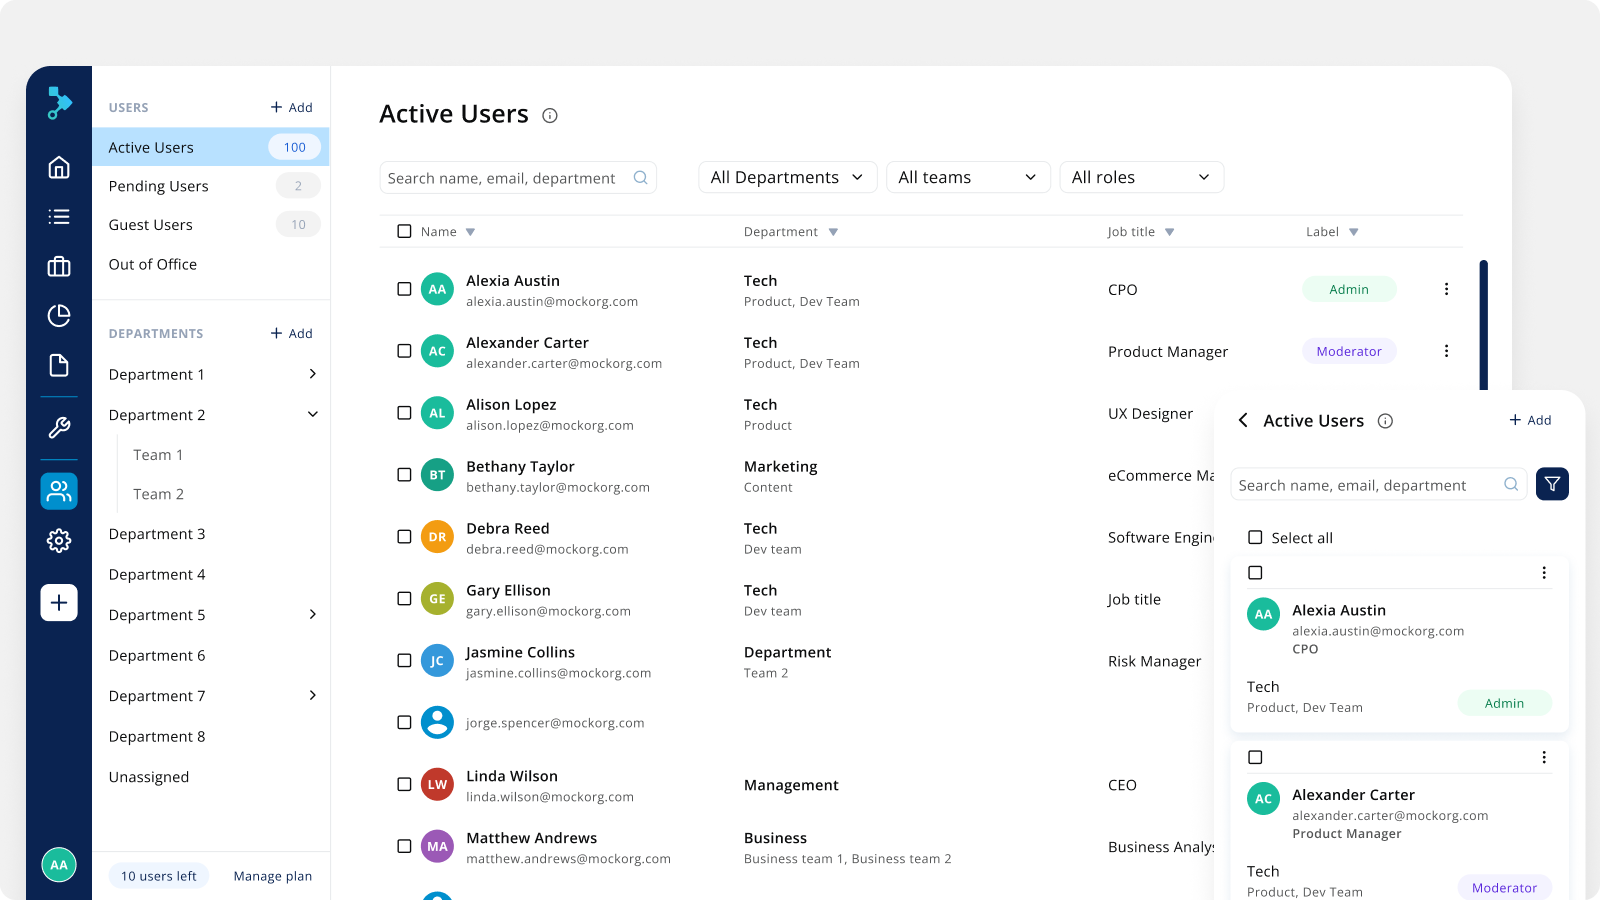Click the main user search field
Screen dimensions: 1600x900
(508, 178)
